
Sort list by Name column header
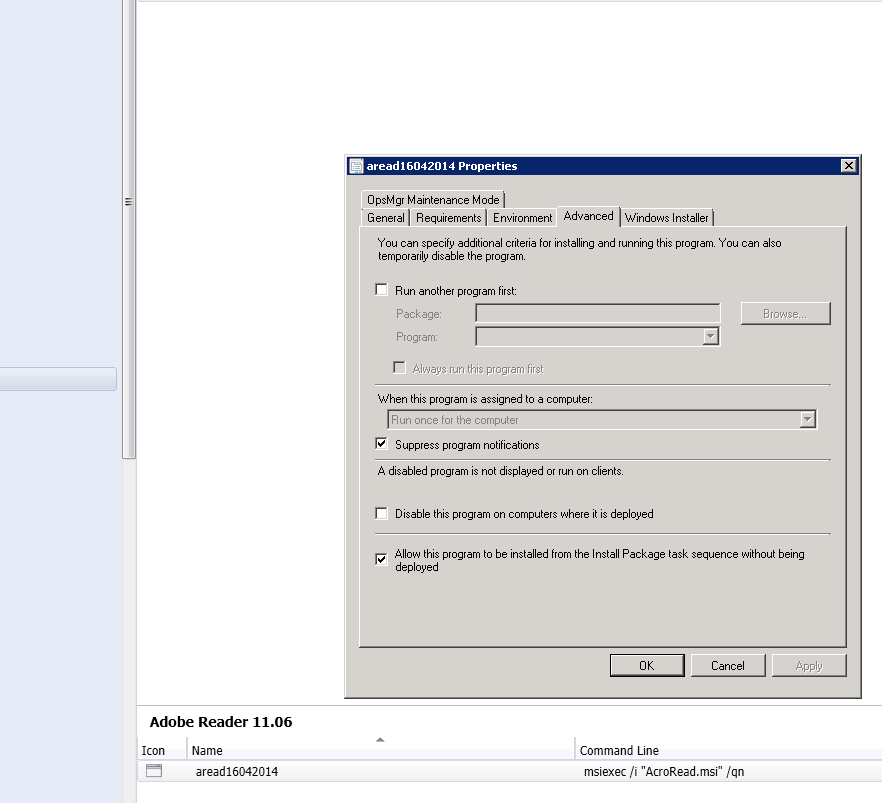point(380,750)
